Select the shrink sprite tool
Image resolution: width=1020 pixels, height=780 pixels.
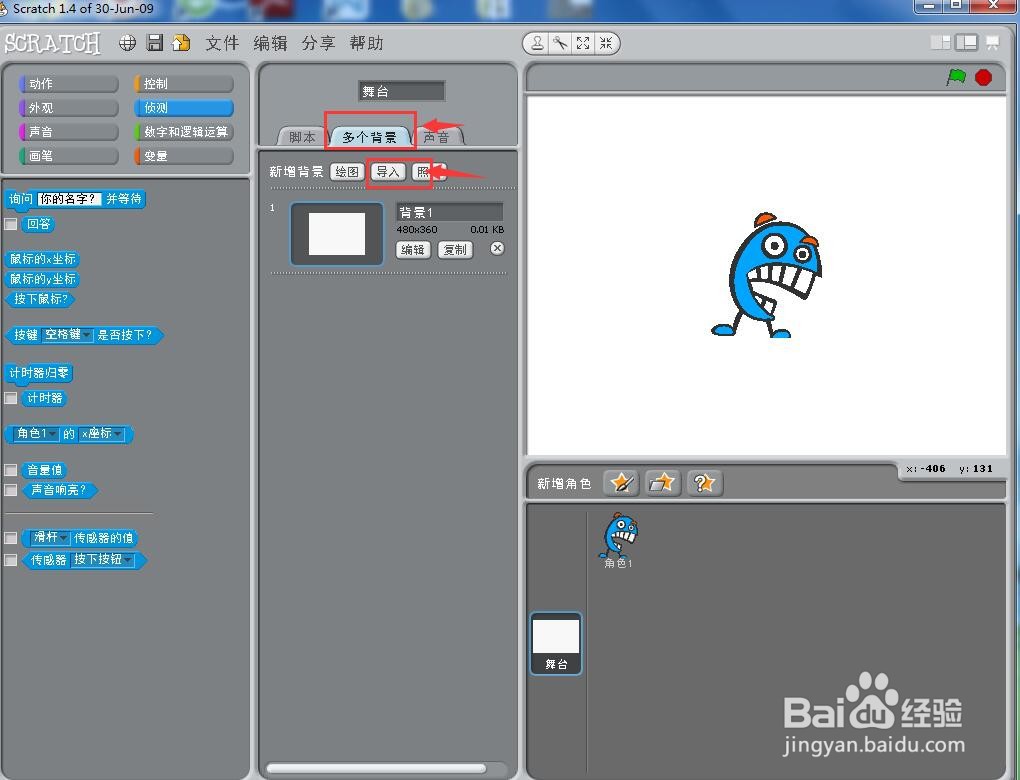click(x=606, y=44)
